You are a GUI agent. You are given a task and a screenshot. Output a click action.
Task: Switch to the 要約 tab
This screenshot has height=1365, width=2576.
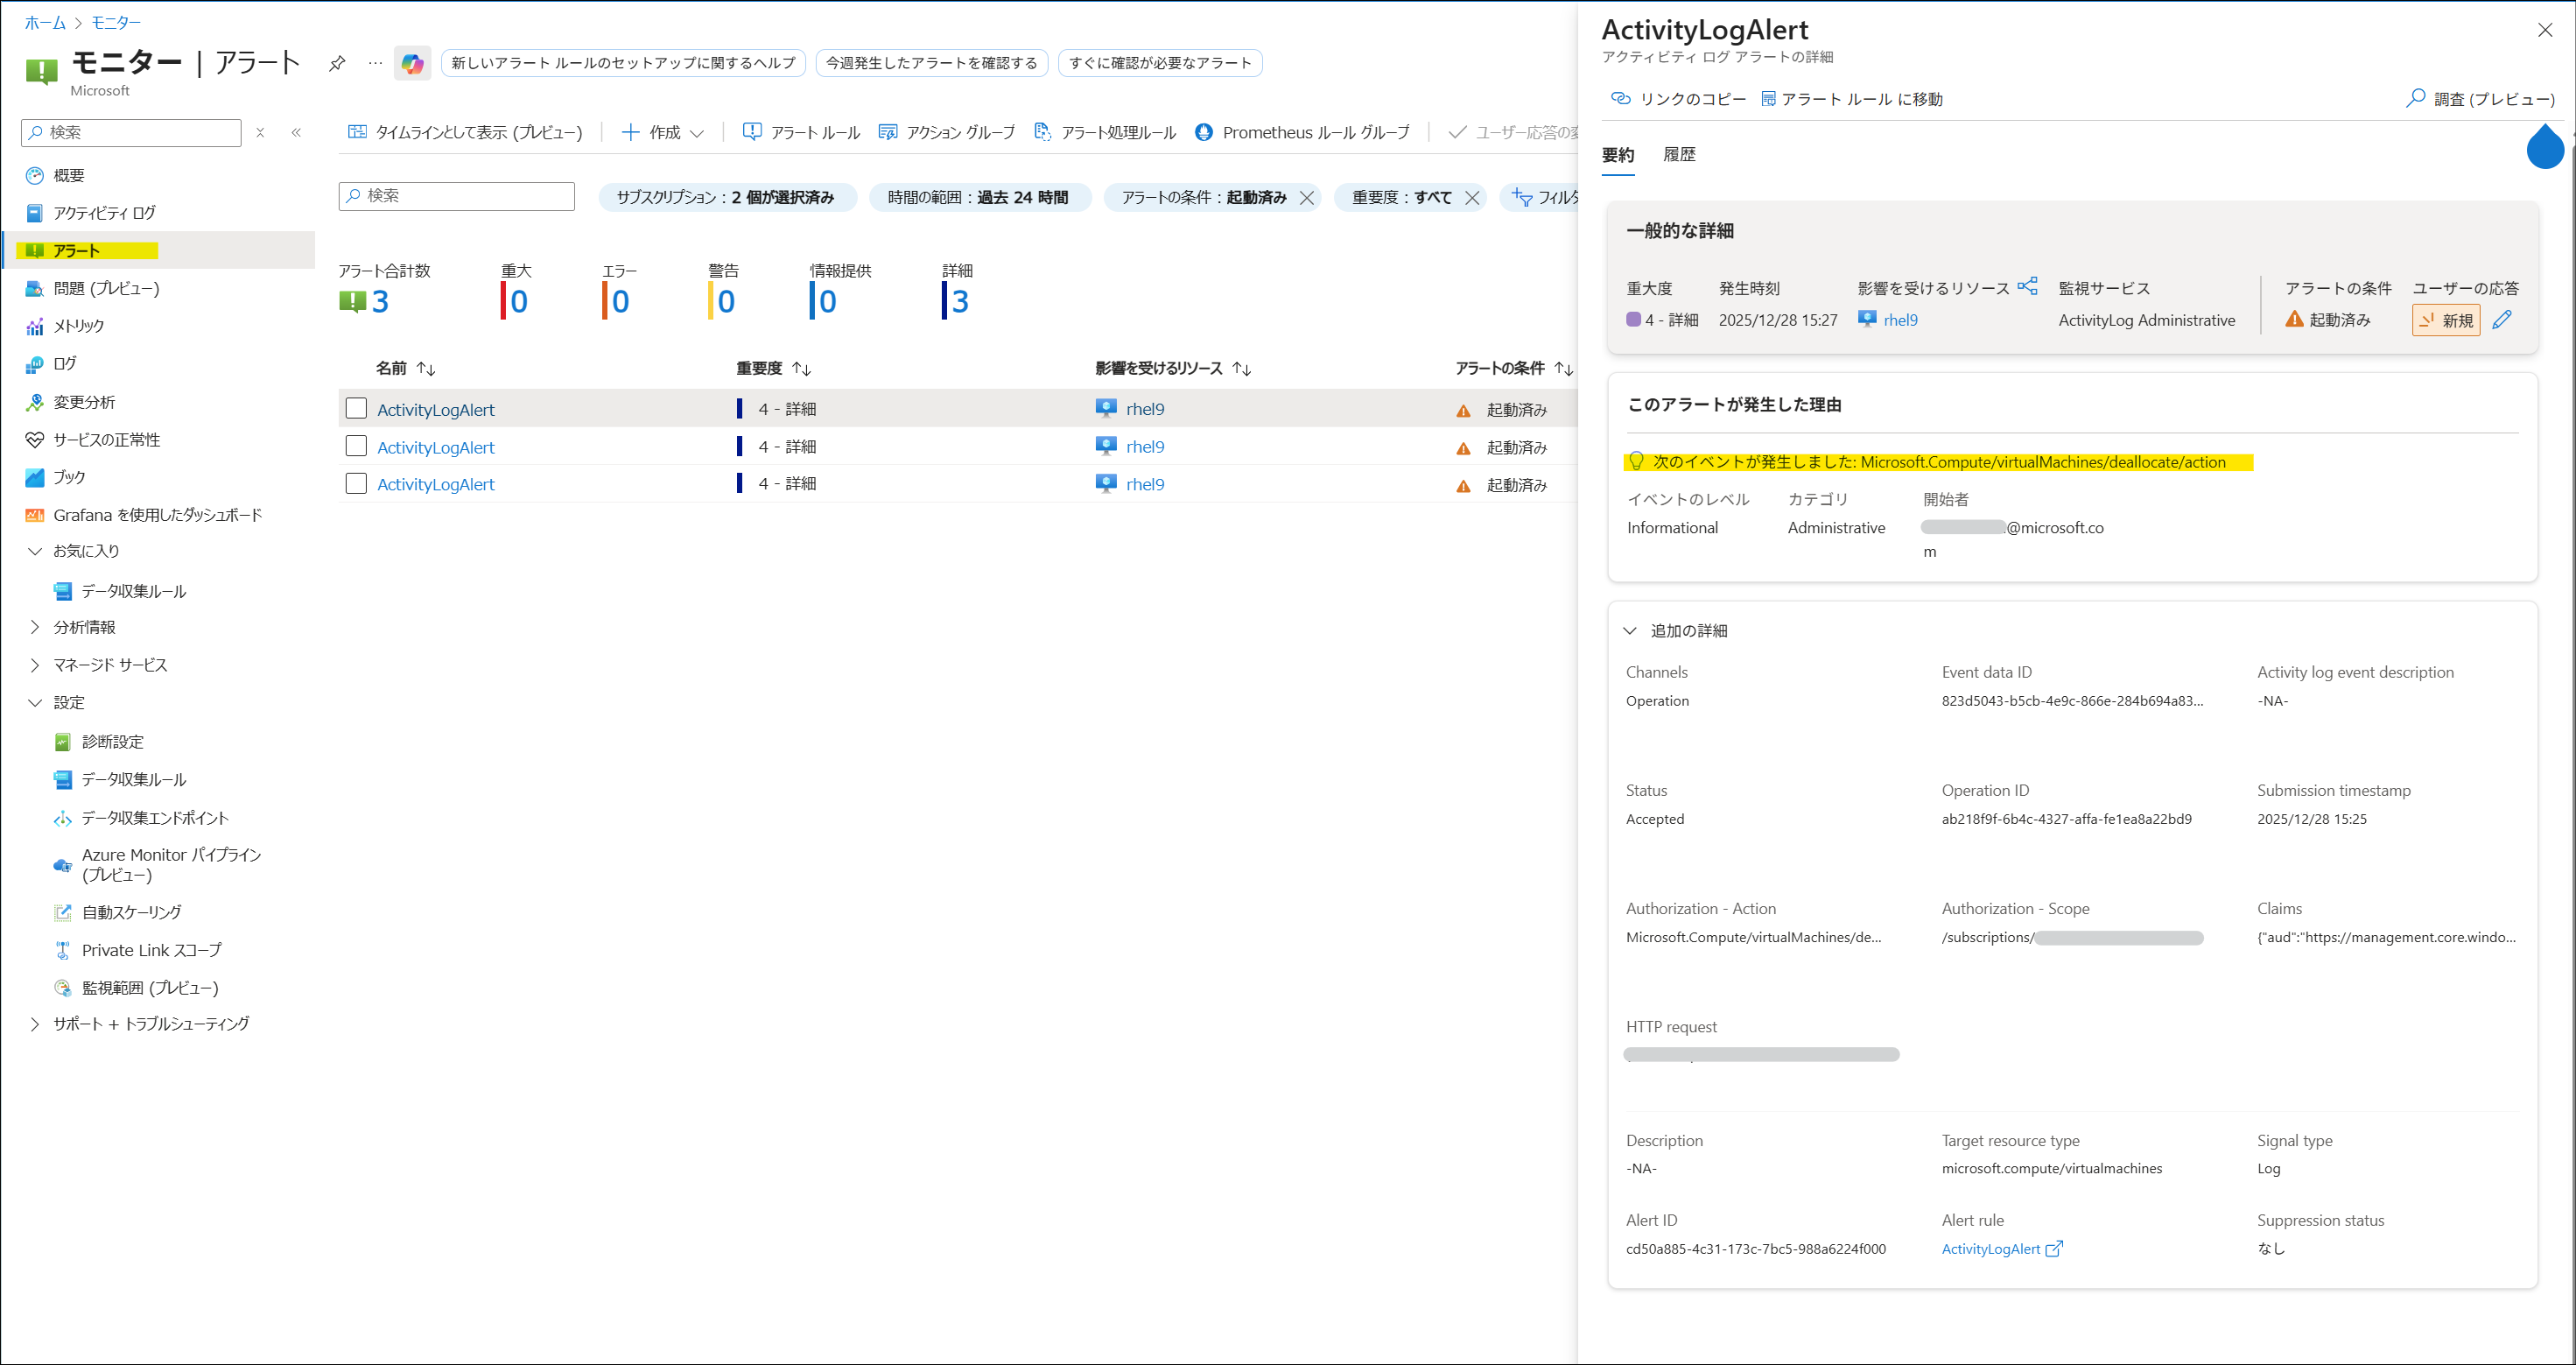(x=1618, y=155)
